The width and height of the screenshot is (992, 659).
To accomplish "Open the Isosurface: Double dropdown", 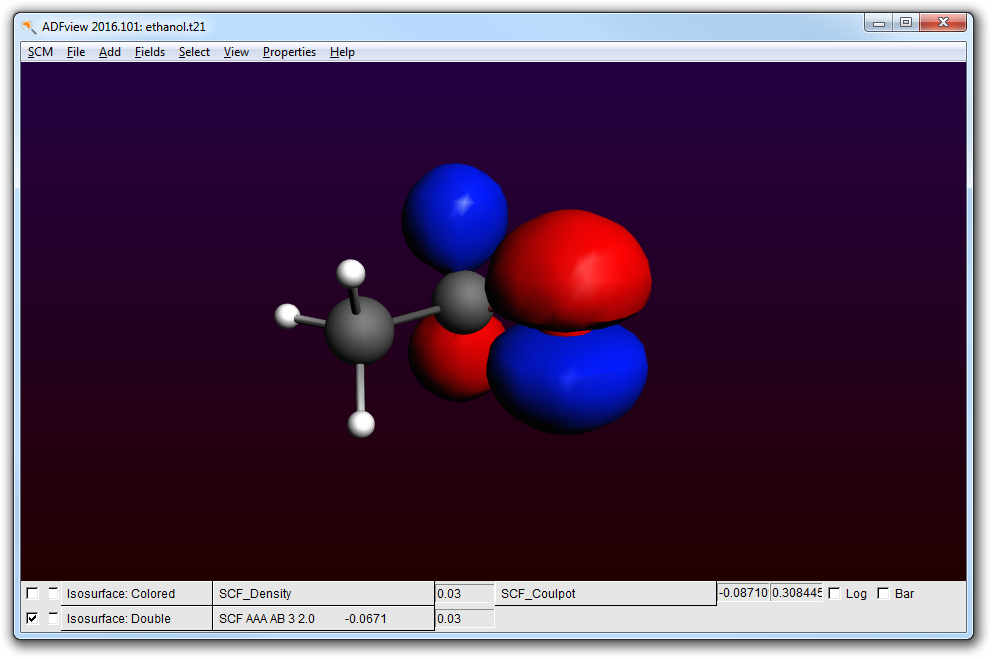I will point(136,618).
